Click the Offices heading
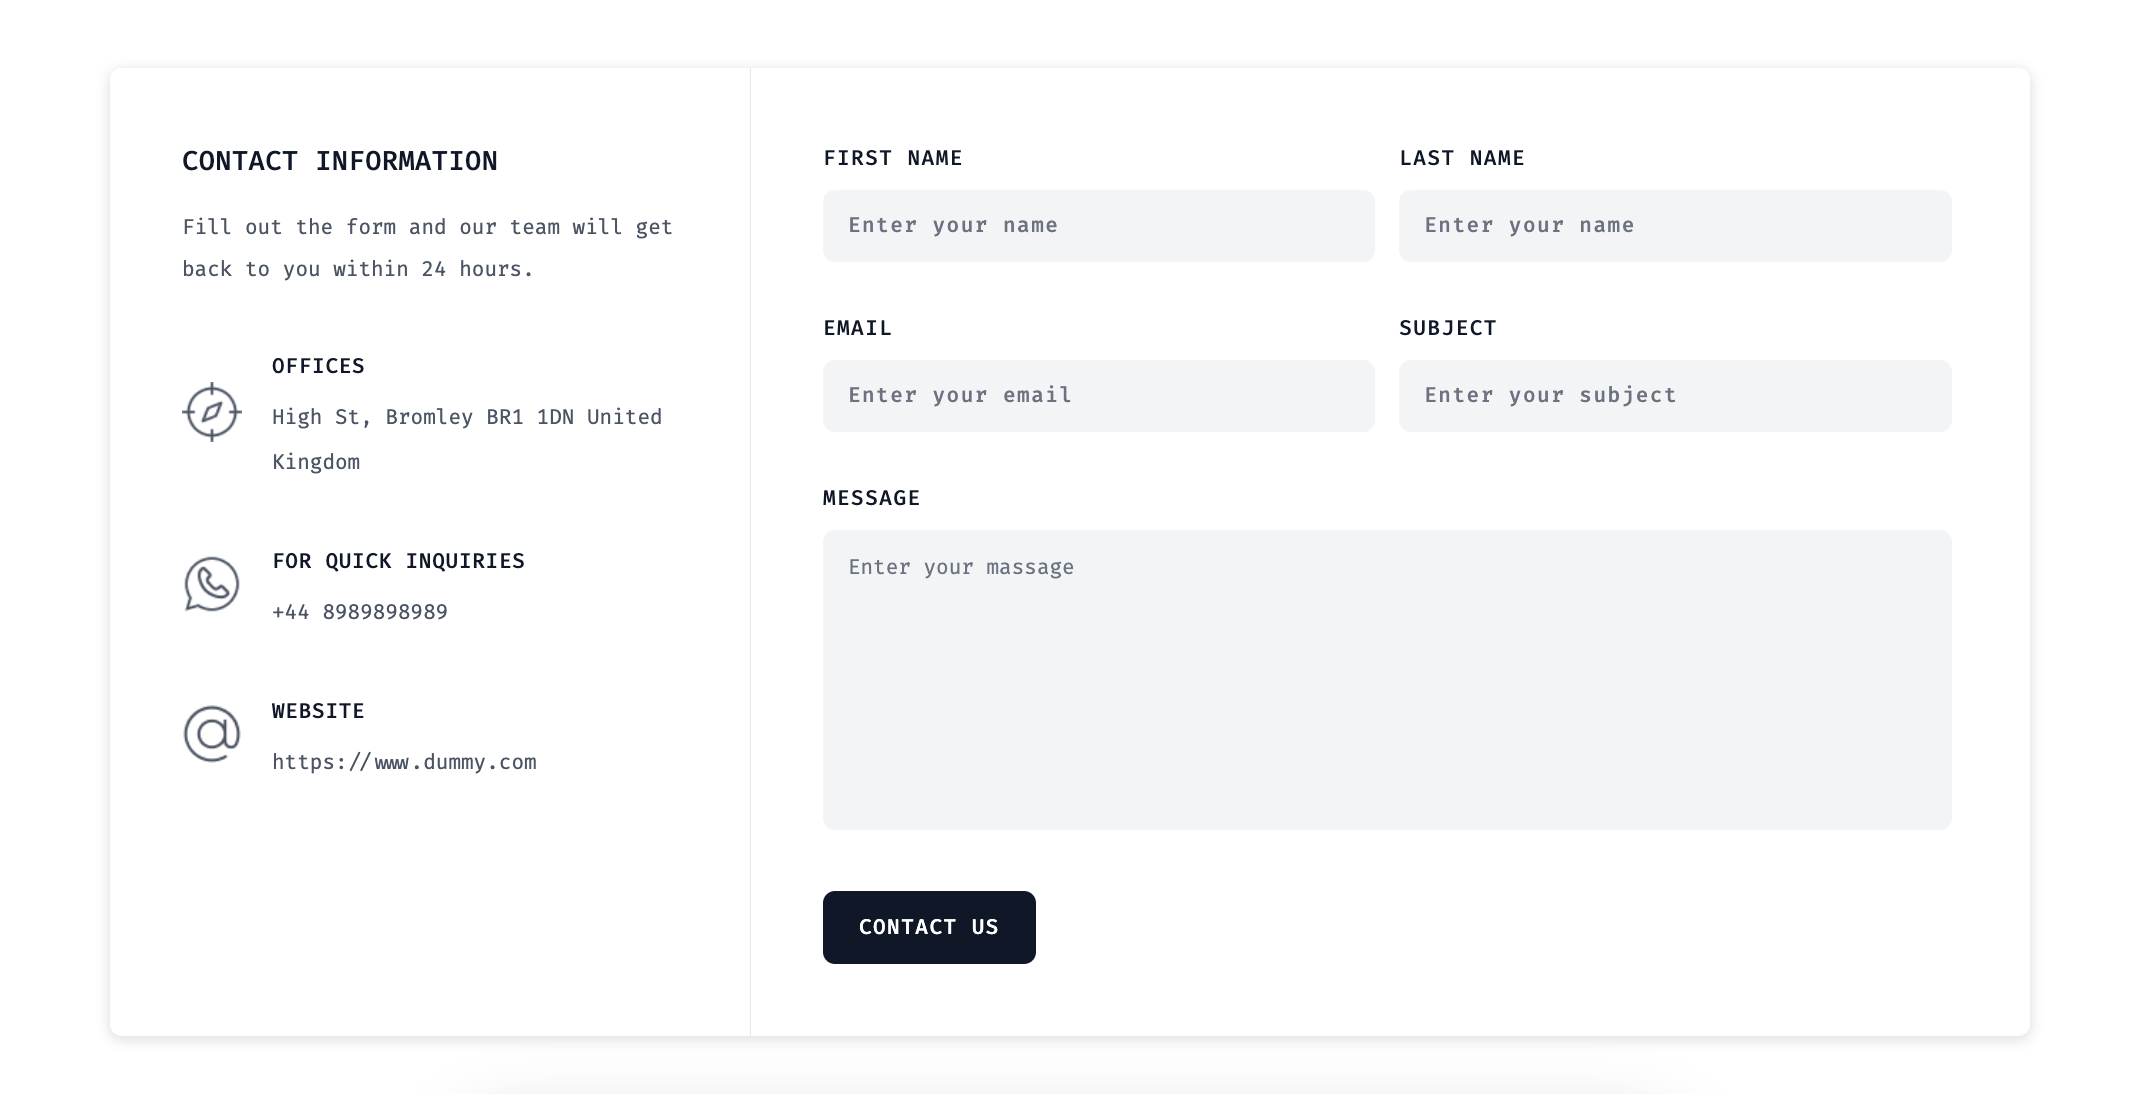This screenshot has height=1094, width=2156. point(318,366)
